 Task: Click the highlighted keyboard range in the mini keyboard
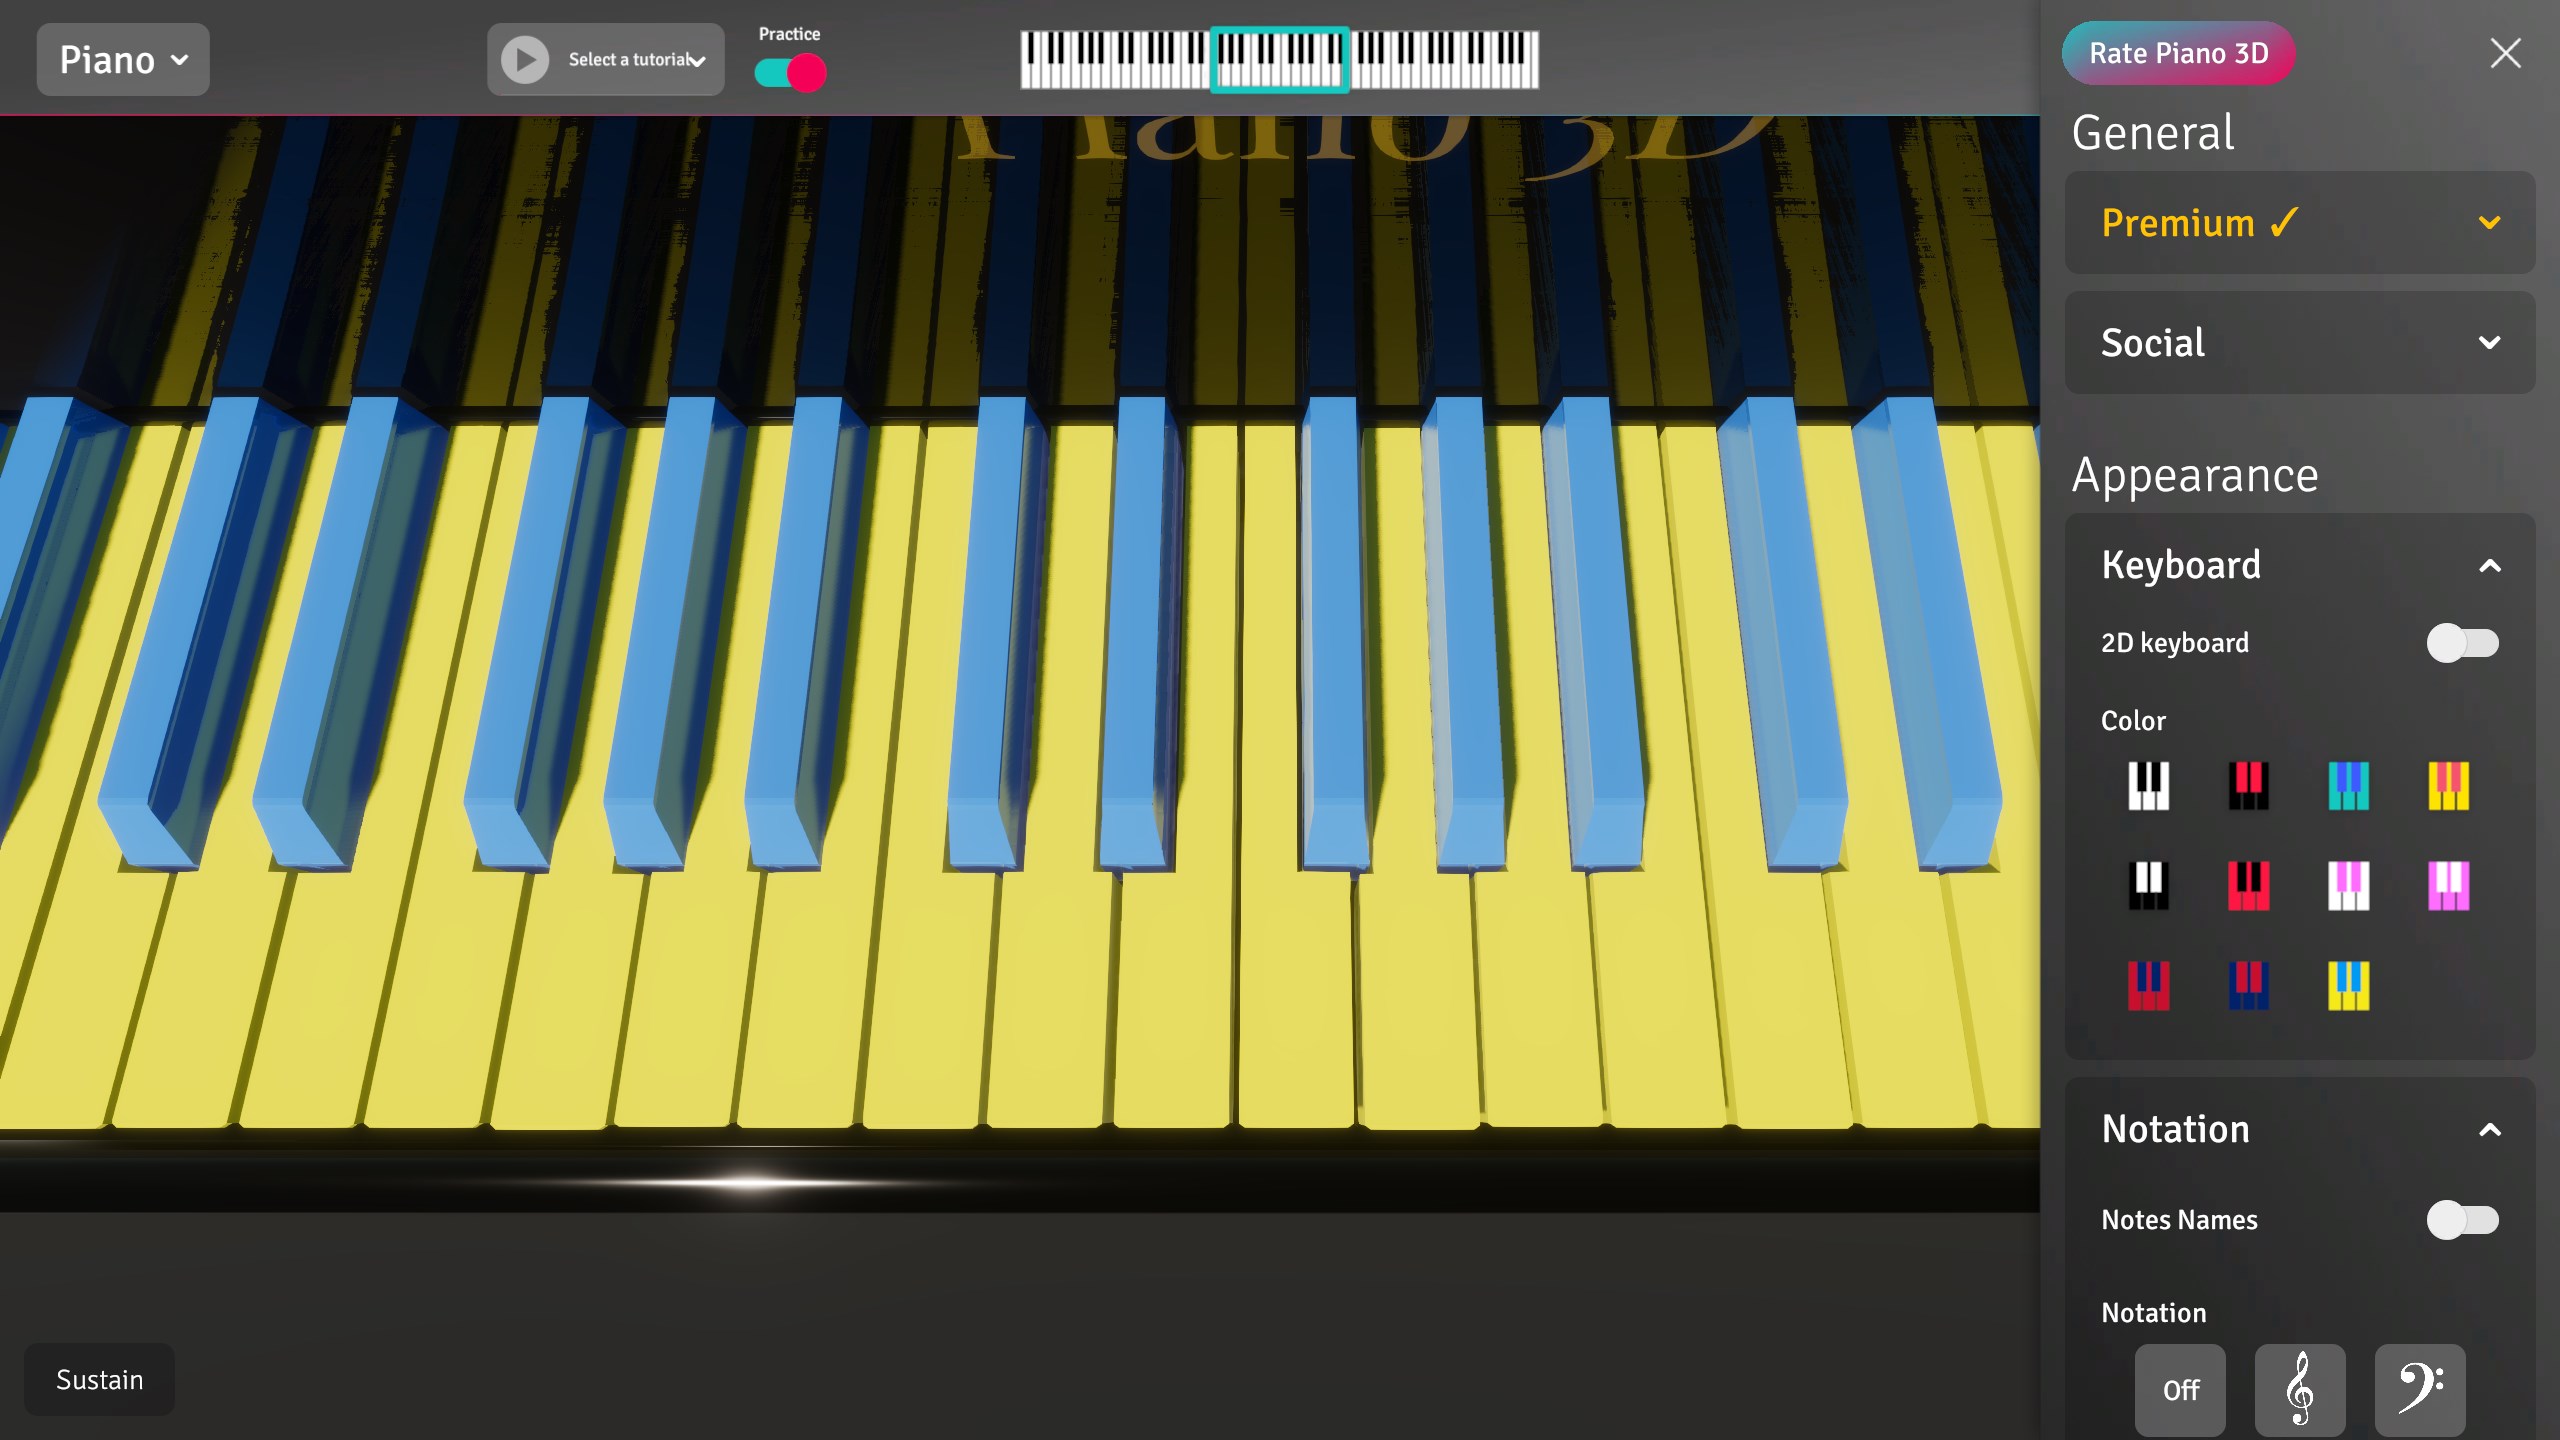pyautogui.click(x=1280, y=60)
